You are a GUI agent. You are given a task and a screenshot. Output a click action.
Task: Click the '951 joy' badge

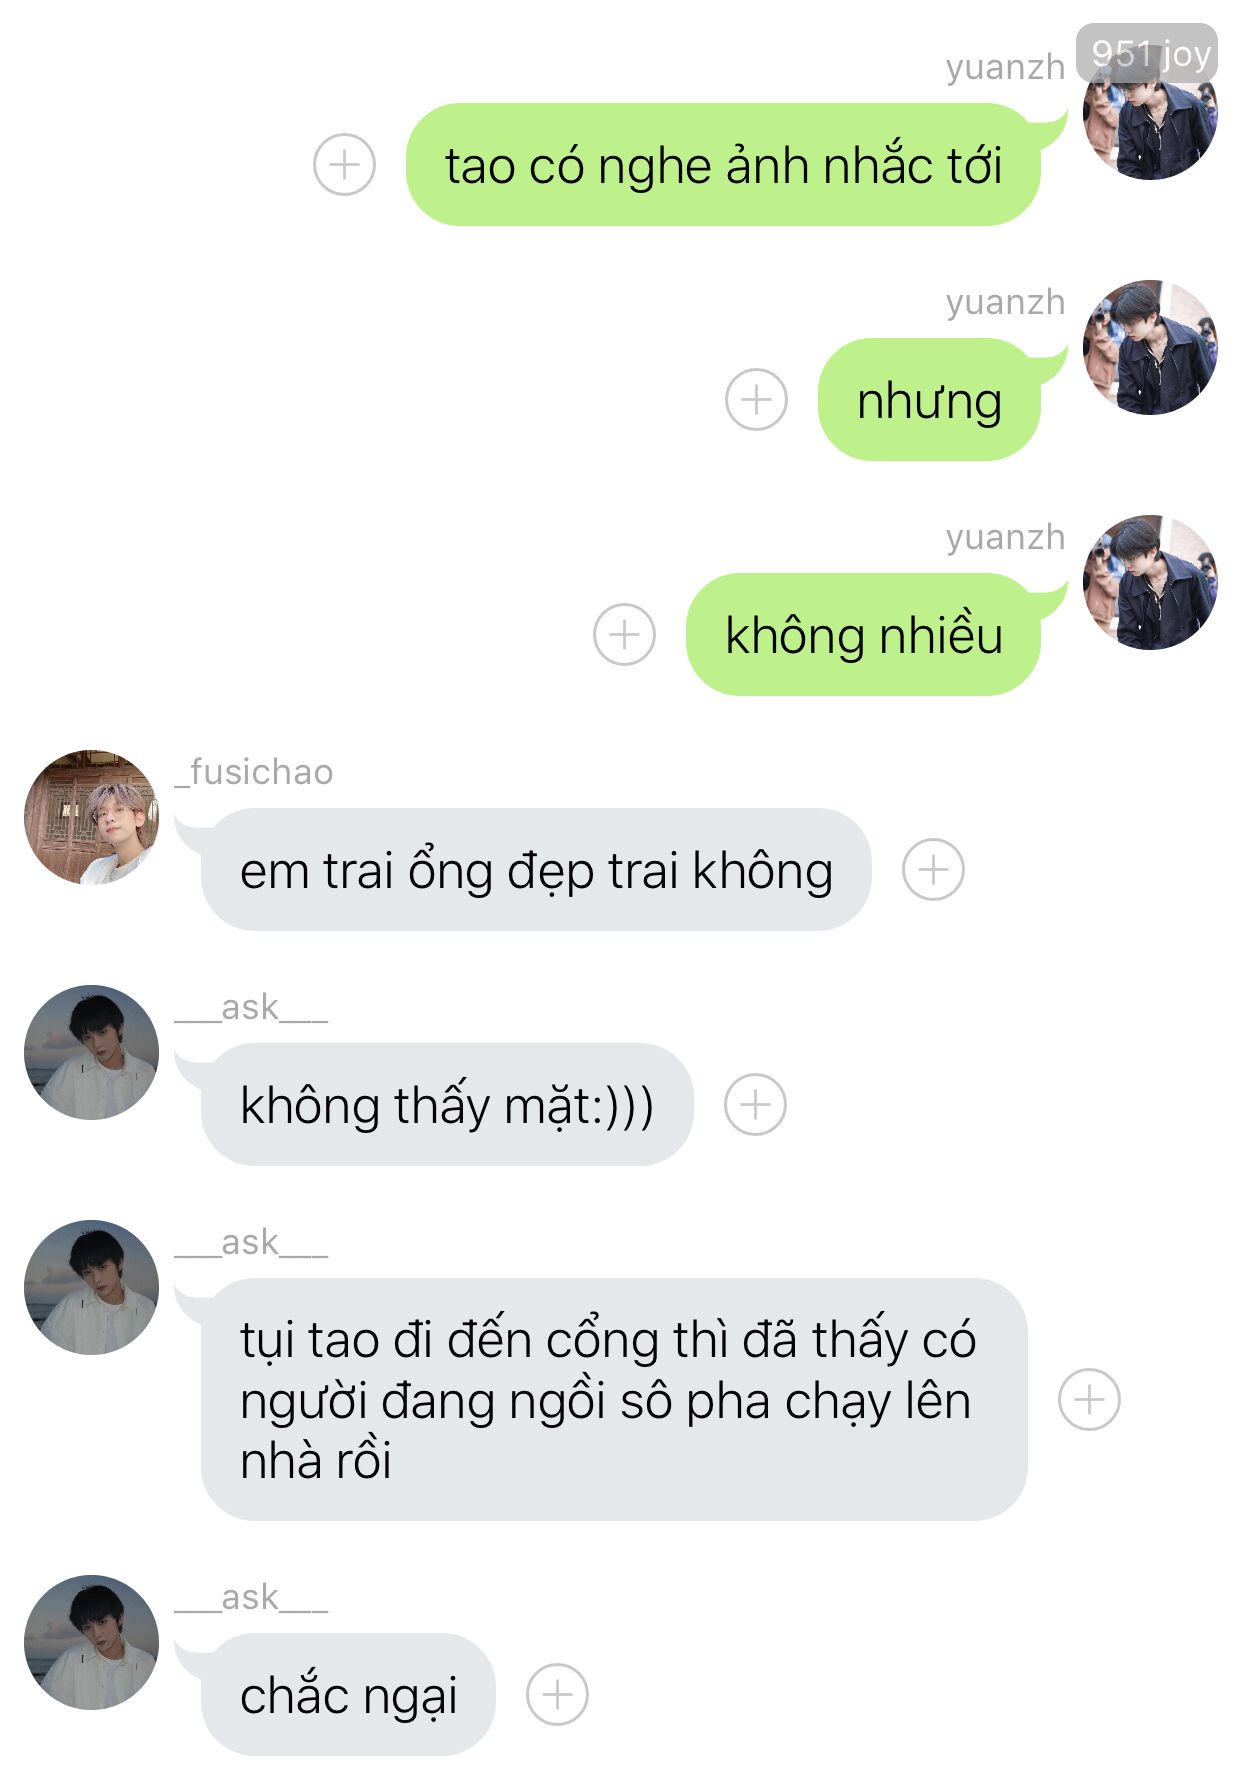click(x=1147, y=53)
